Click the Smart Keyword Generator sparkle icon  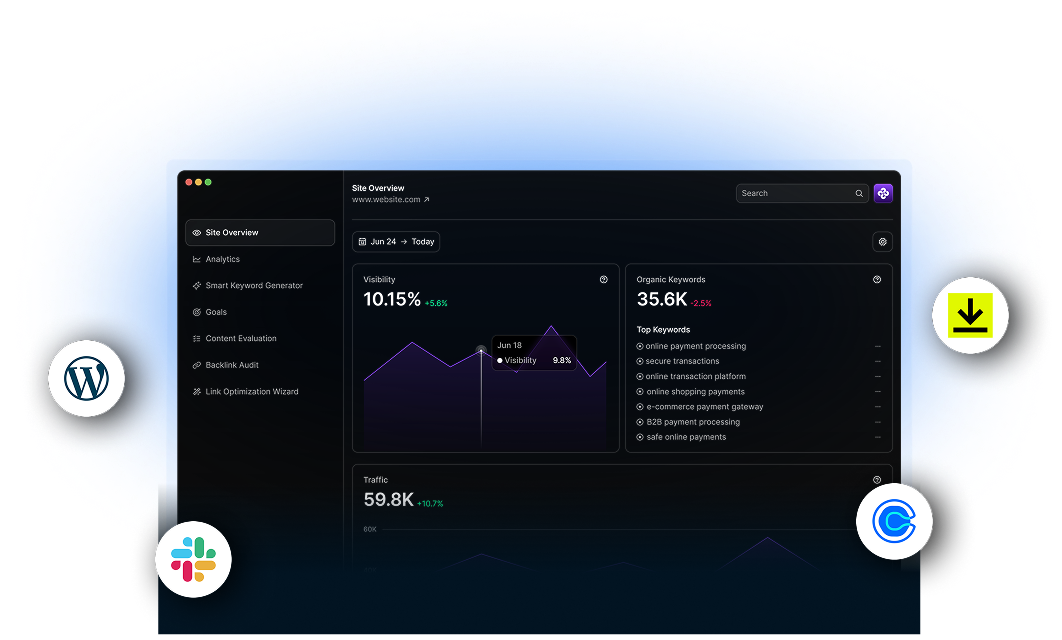(196, 285)
